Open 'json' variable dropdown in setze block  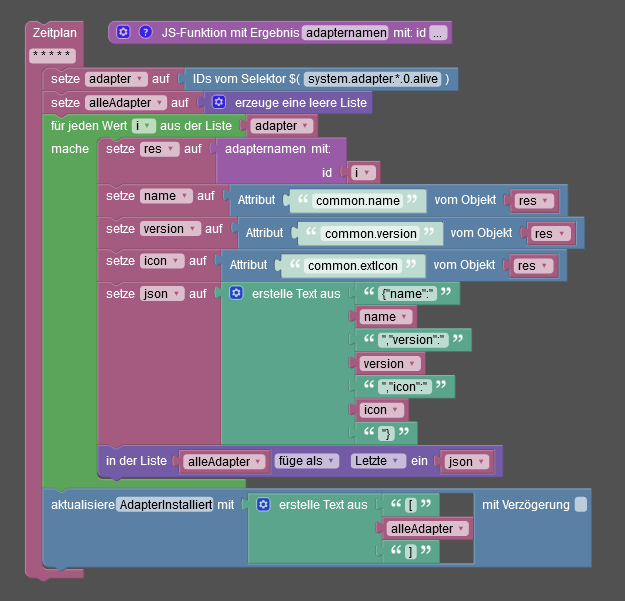coord(162,294)
